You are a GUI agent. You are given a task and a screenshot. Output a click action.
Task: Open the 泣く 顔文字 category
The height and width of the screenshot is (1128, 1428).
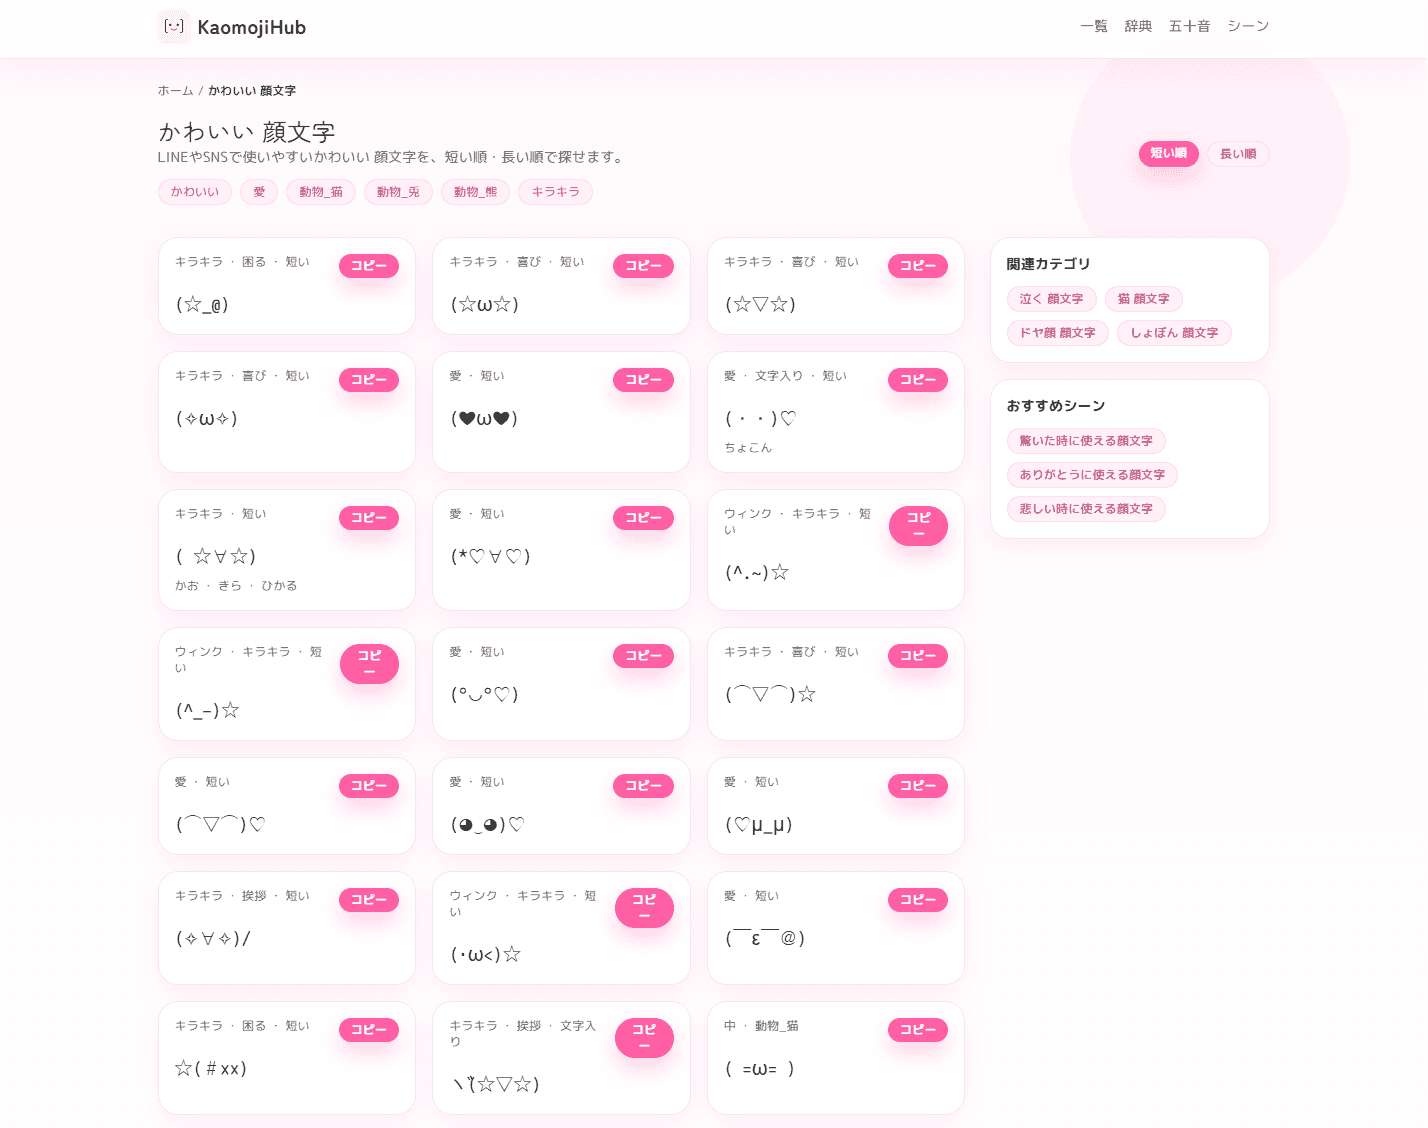pyautogui.click(x=1051, y=299)
